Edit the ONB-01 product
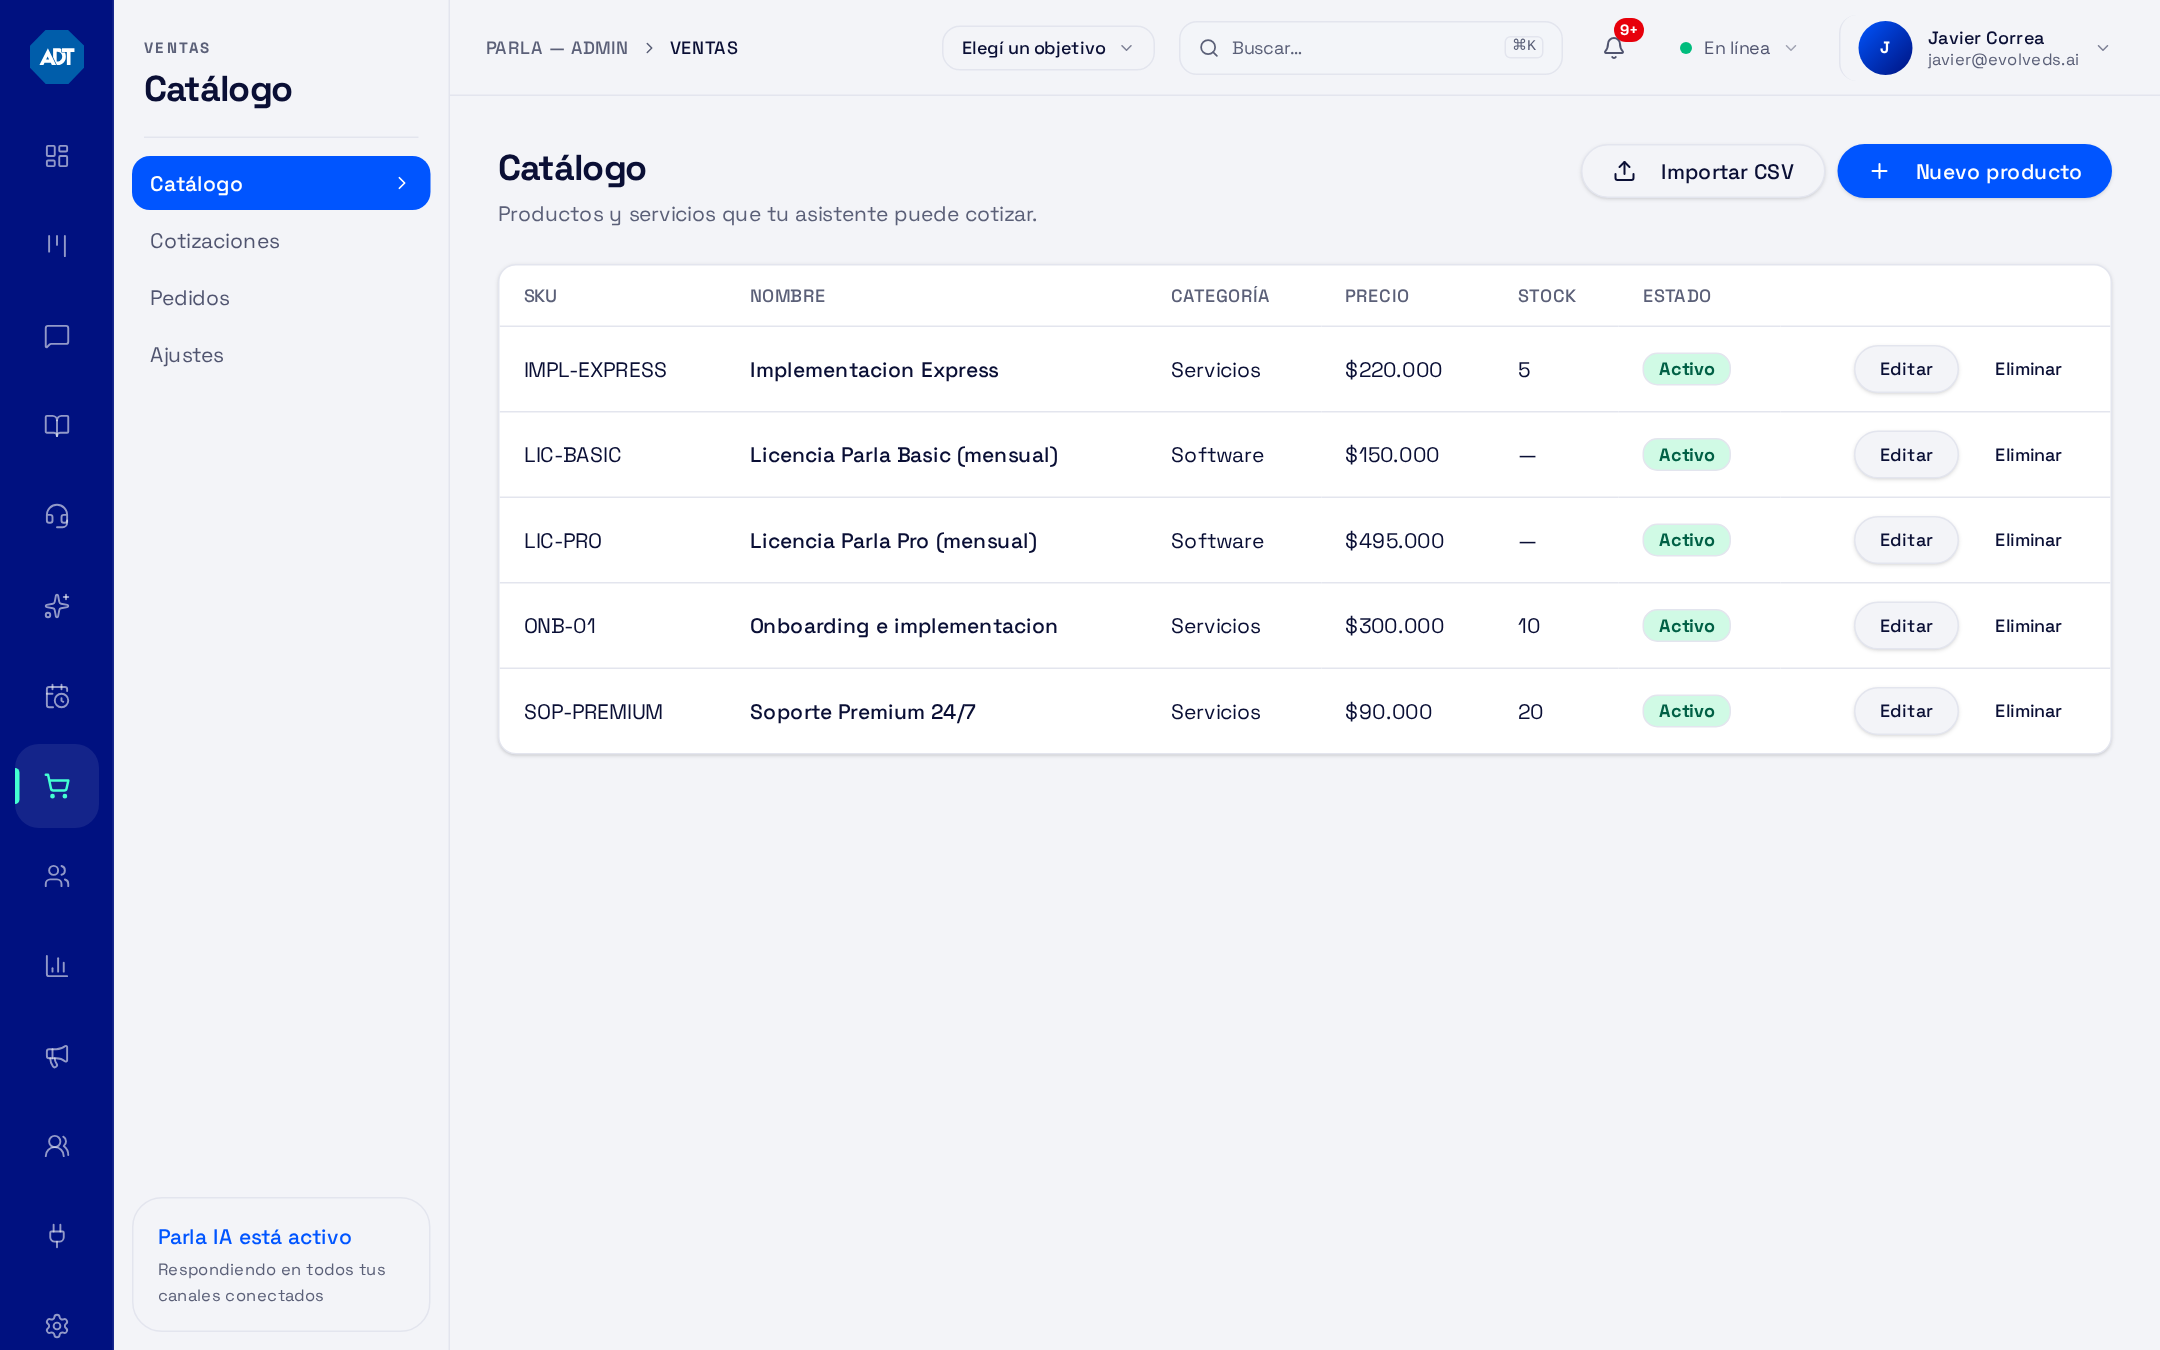This screenshot has width=2160, height=1350. 1906,626
